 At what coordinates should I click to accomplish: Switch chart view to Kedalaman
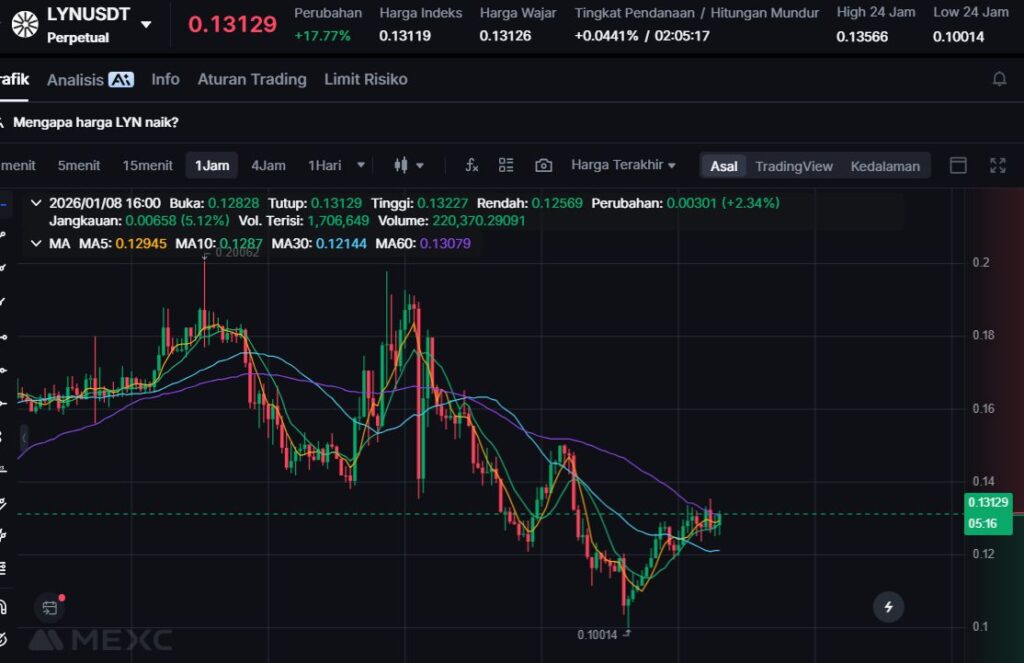click(884, 166)
